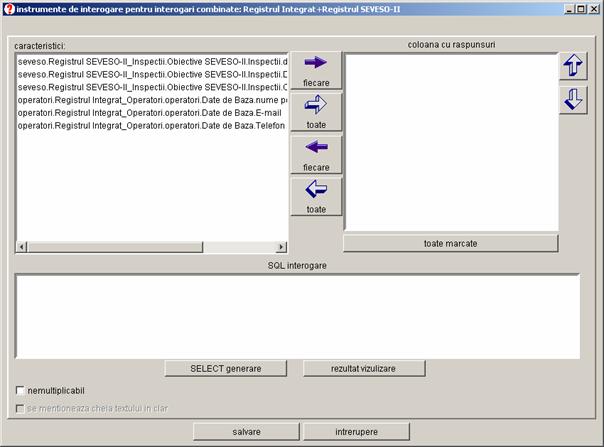Image resolution: width=604 pixels, height=447 pixels.
Task: Click right outlined arrow 'toate' add-all button
Action: tap(316, 112)
